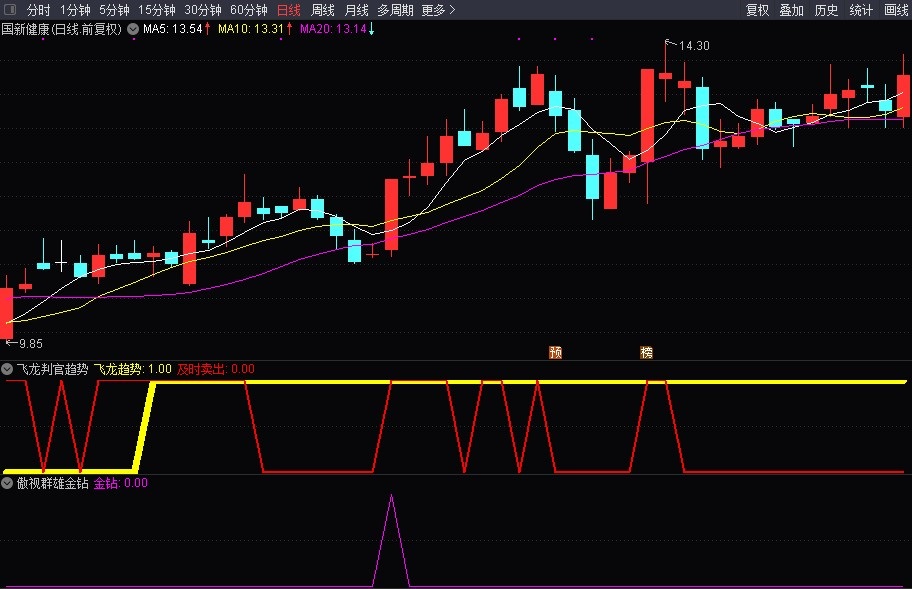The width and height of the screenshot is (912, 589).
Task: Click the 榜 ranking marker icon
Action: point(646,352)
